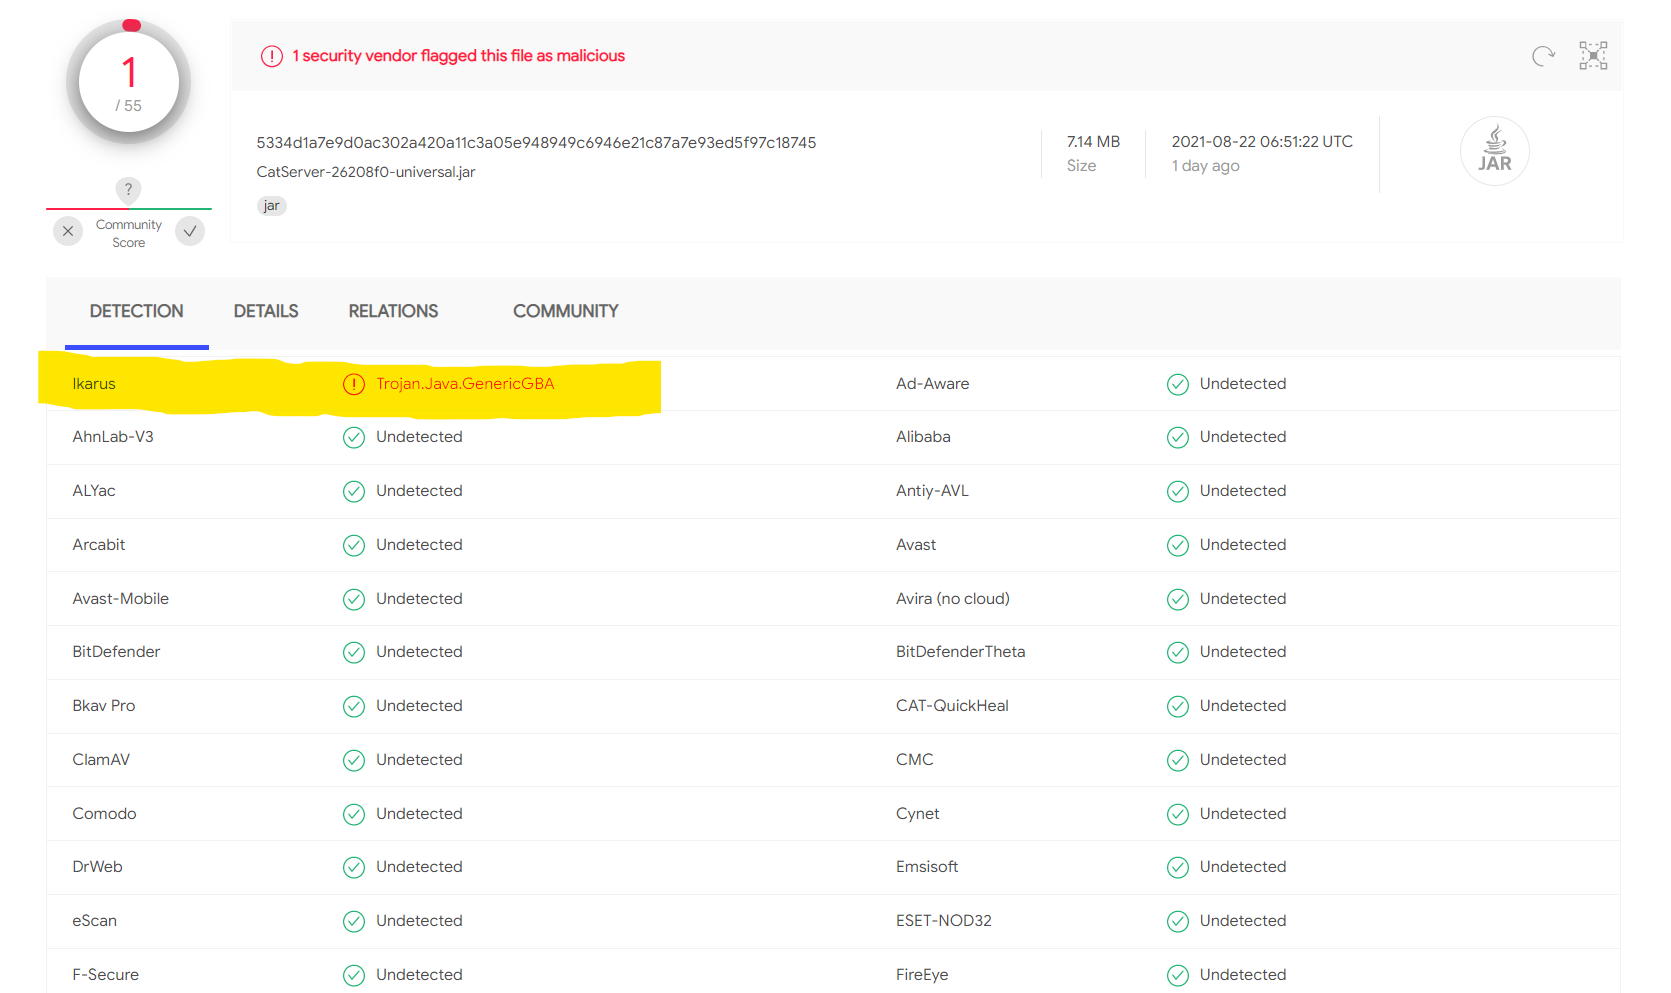Click the detection score circle showing 1/55
This screenshot has height=993, width=1671.
point(128,82)
